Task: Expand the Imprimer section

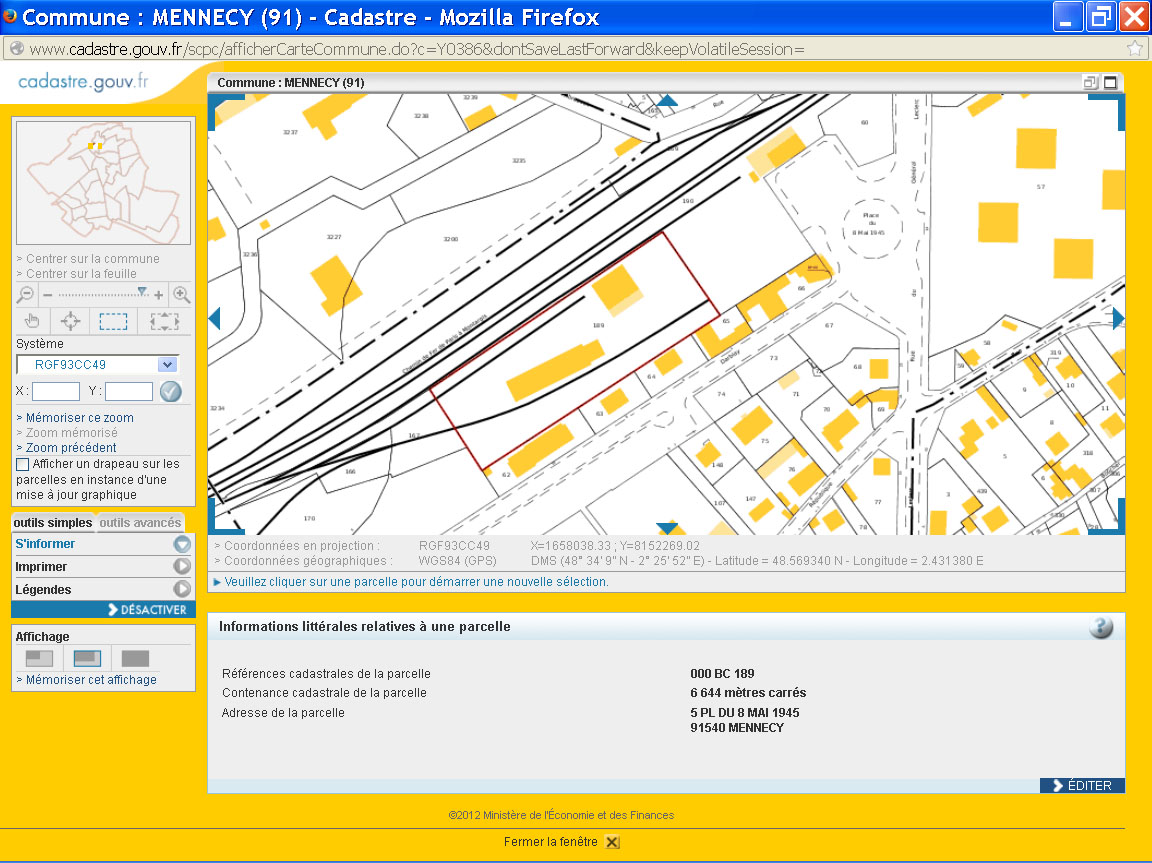Action: (182, 567)
